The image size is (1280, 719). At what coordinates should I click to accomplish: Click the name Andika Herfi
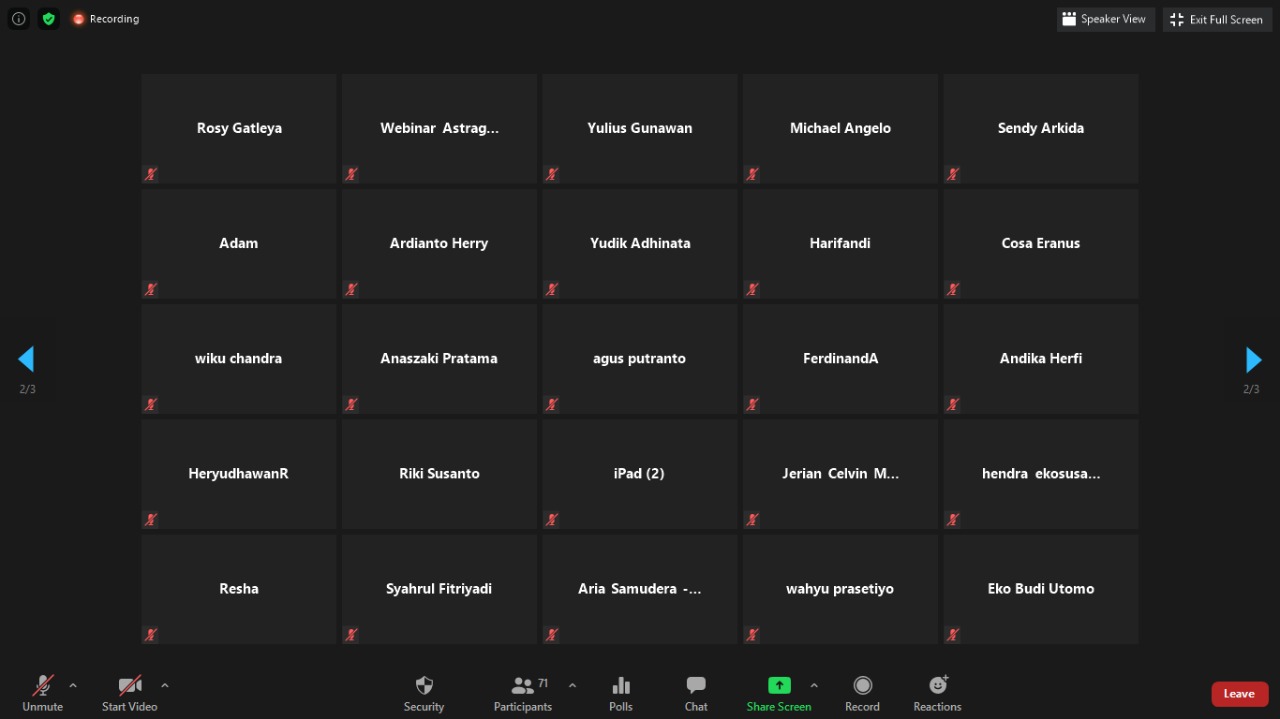tap(1041, 358)
